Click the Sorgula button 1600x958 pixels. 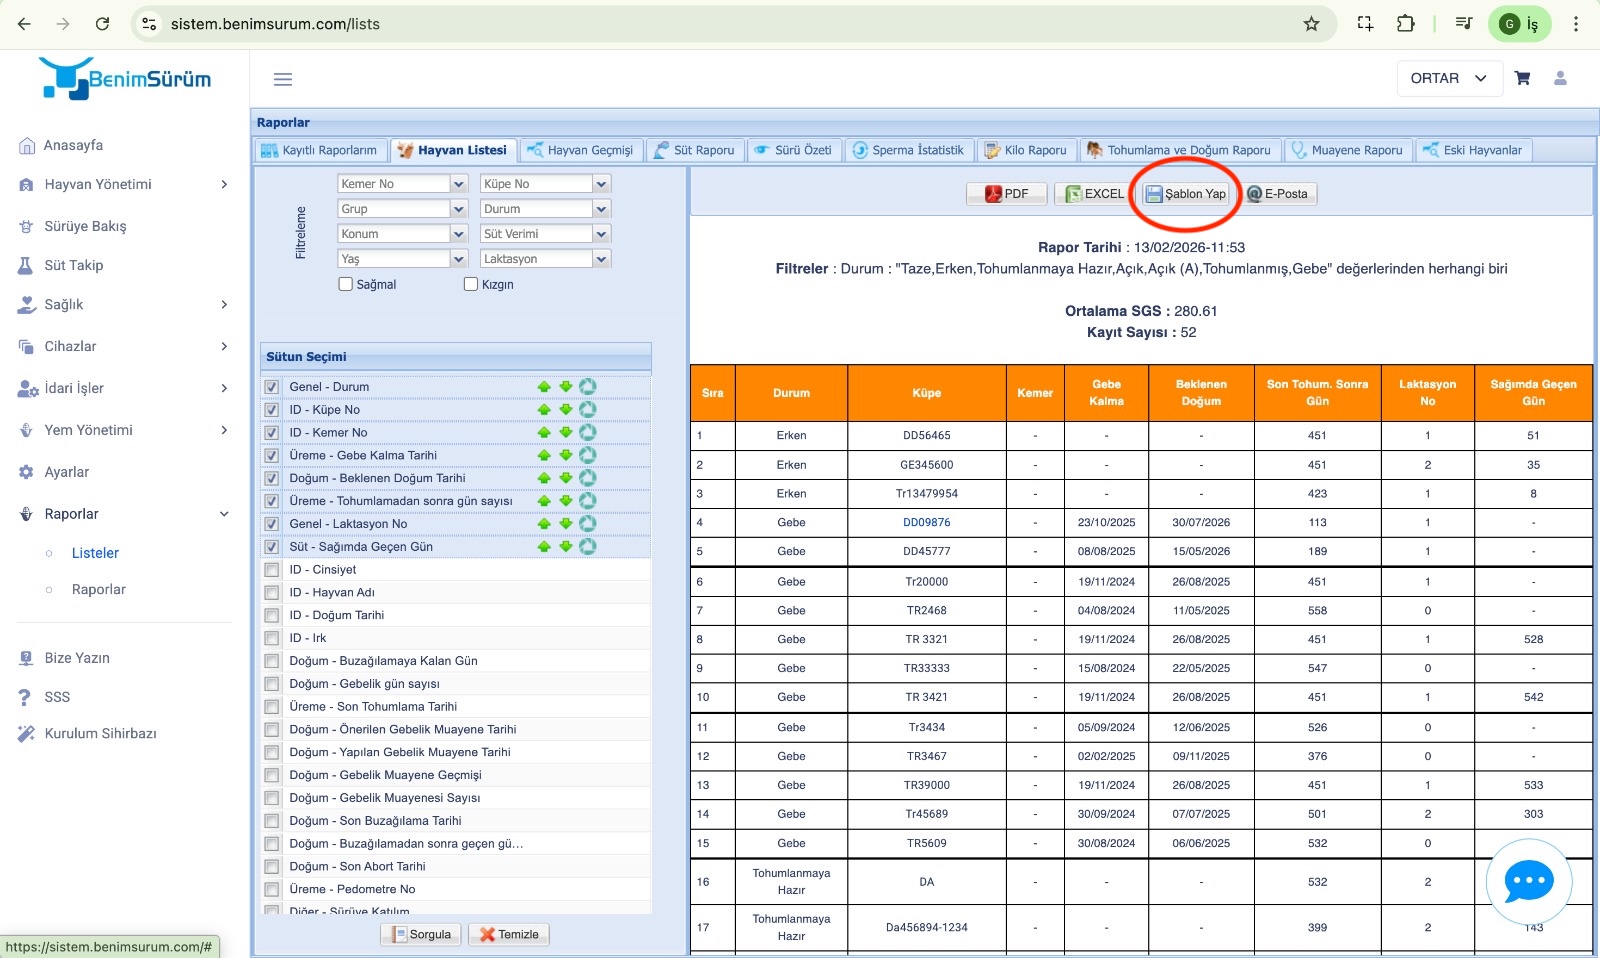point(422,934)
